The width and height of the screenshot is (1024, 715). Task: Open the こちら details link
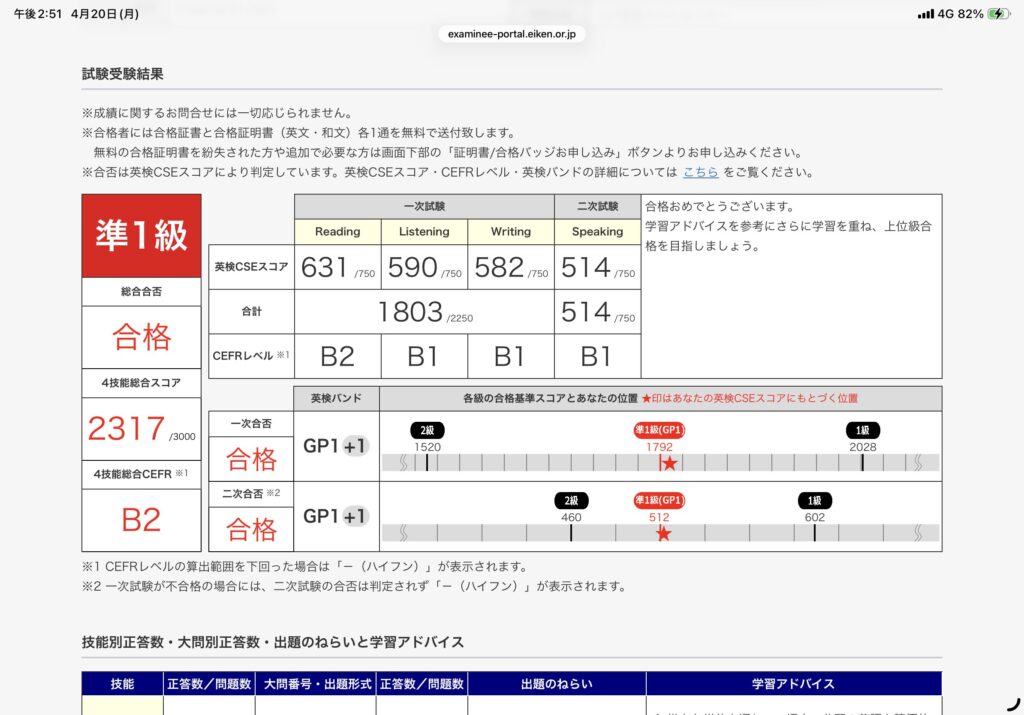(x=700, y=172)
